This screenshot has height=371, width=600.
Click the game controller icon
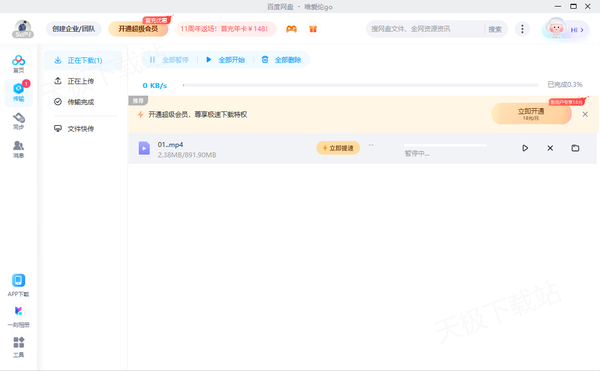(x=291, y=29)
